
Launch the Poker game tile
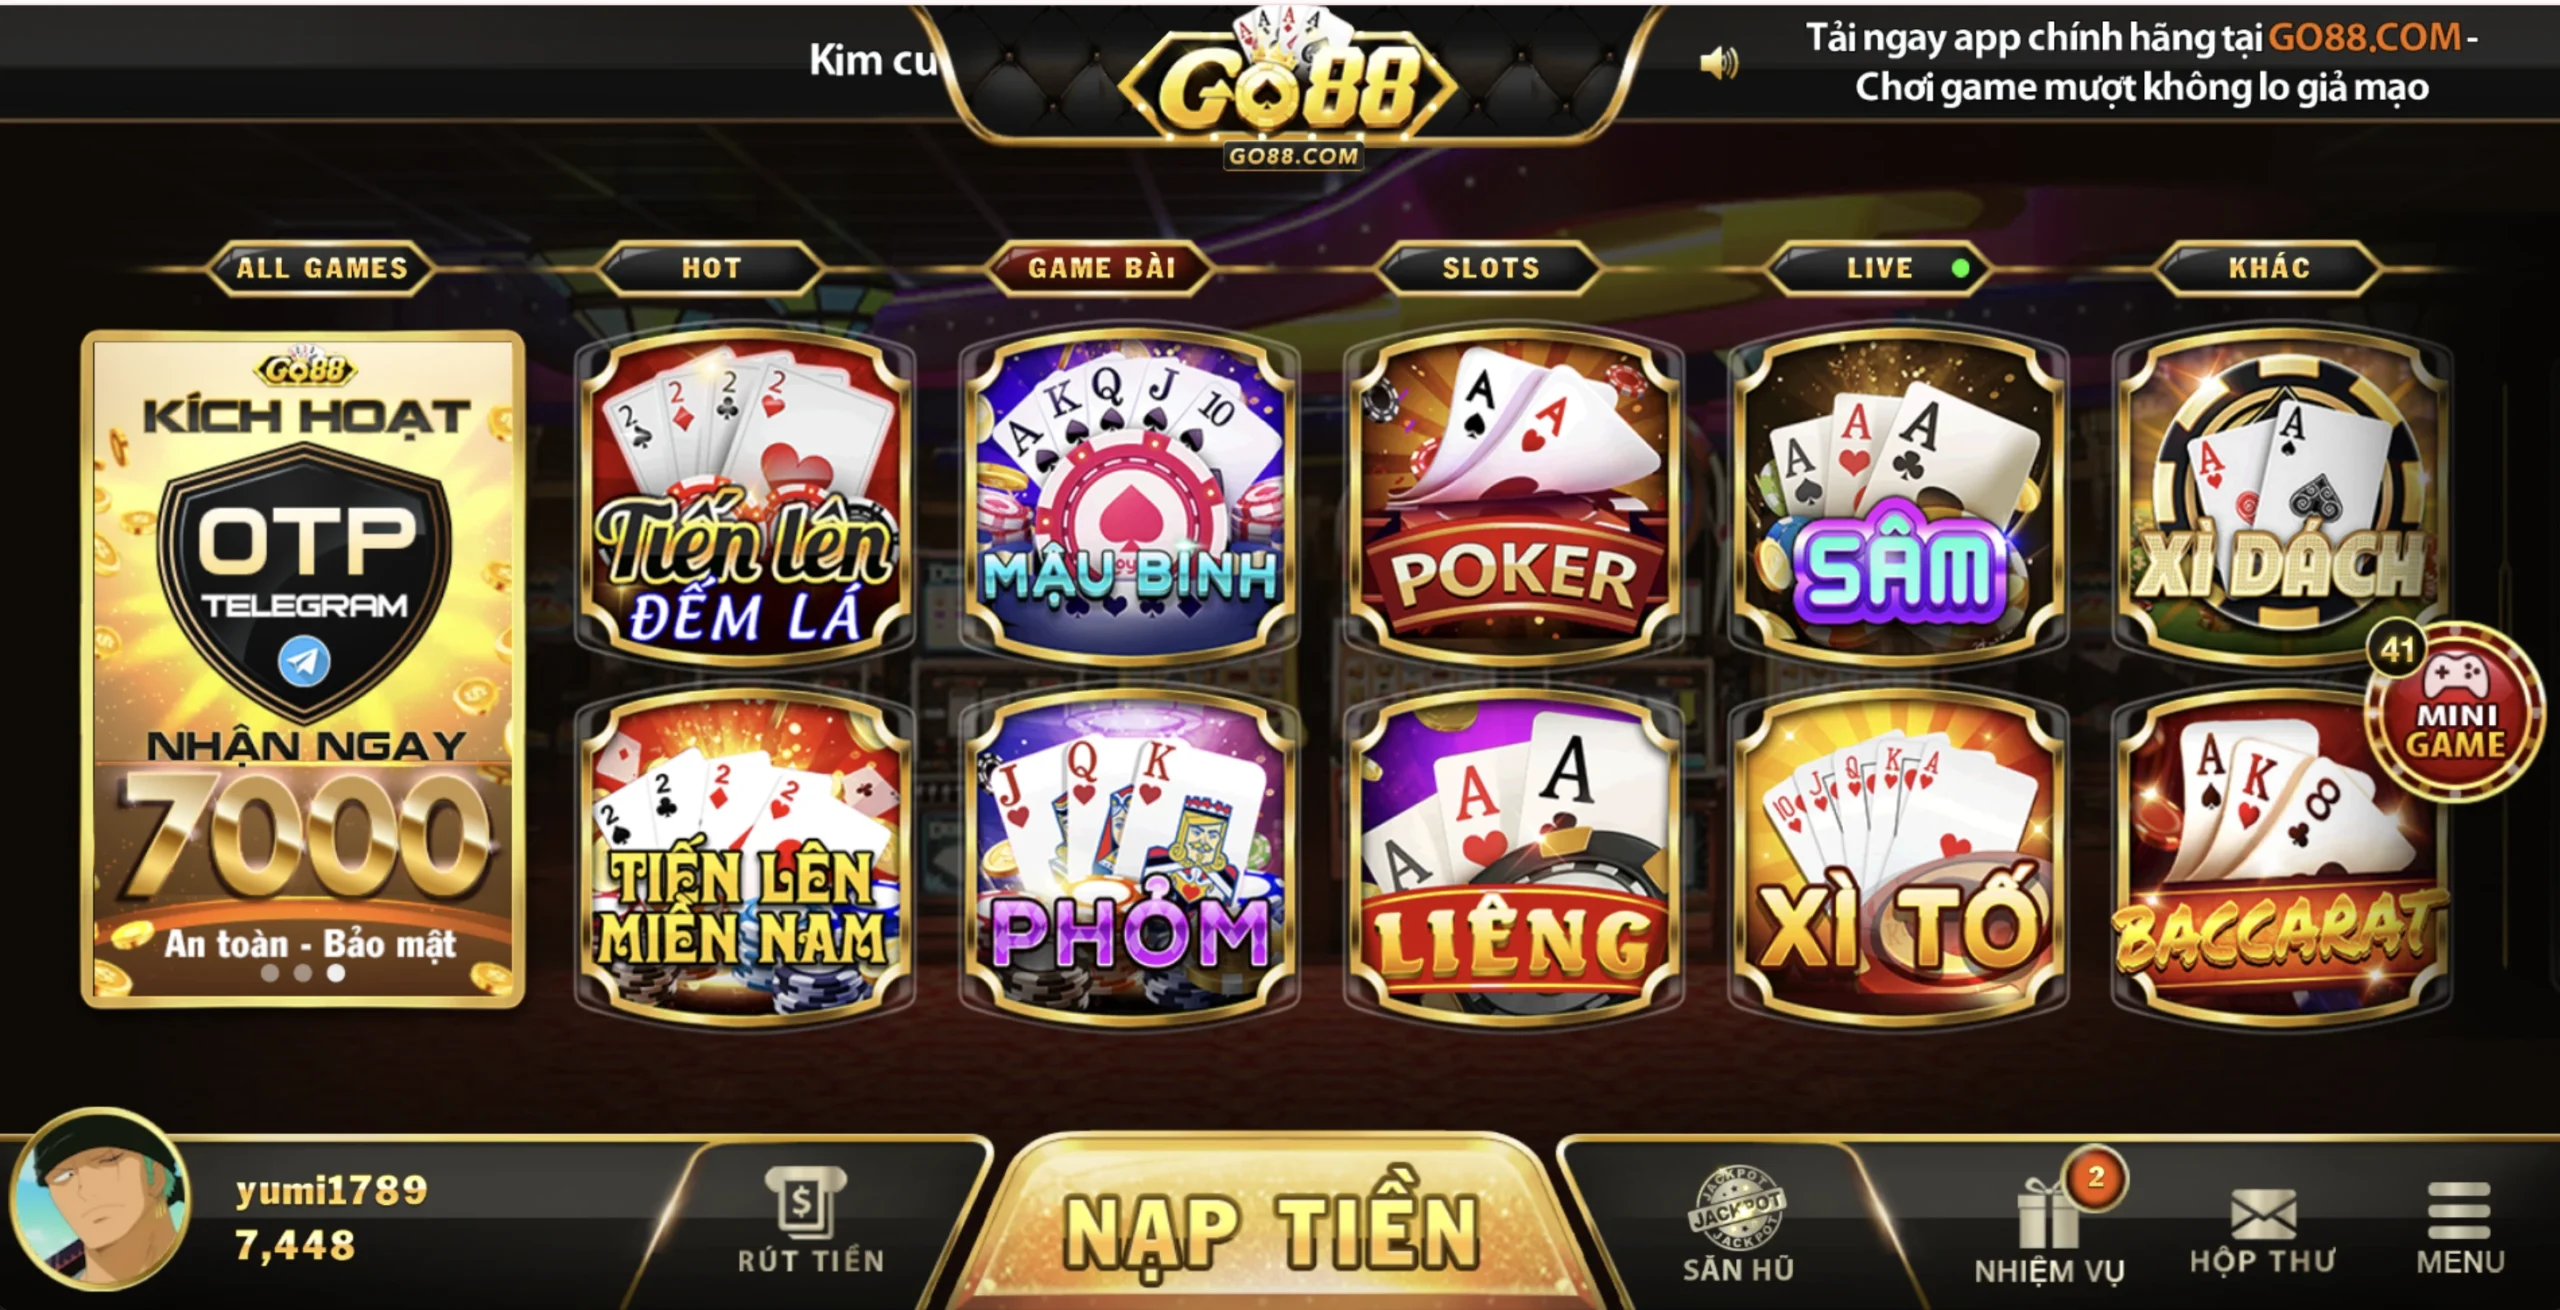tap(1514, 497)
